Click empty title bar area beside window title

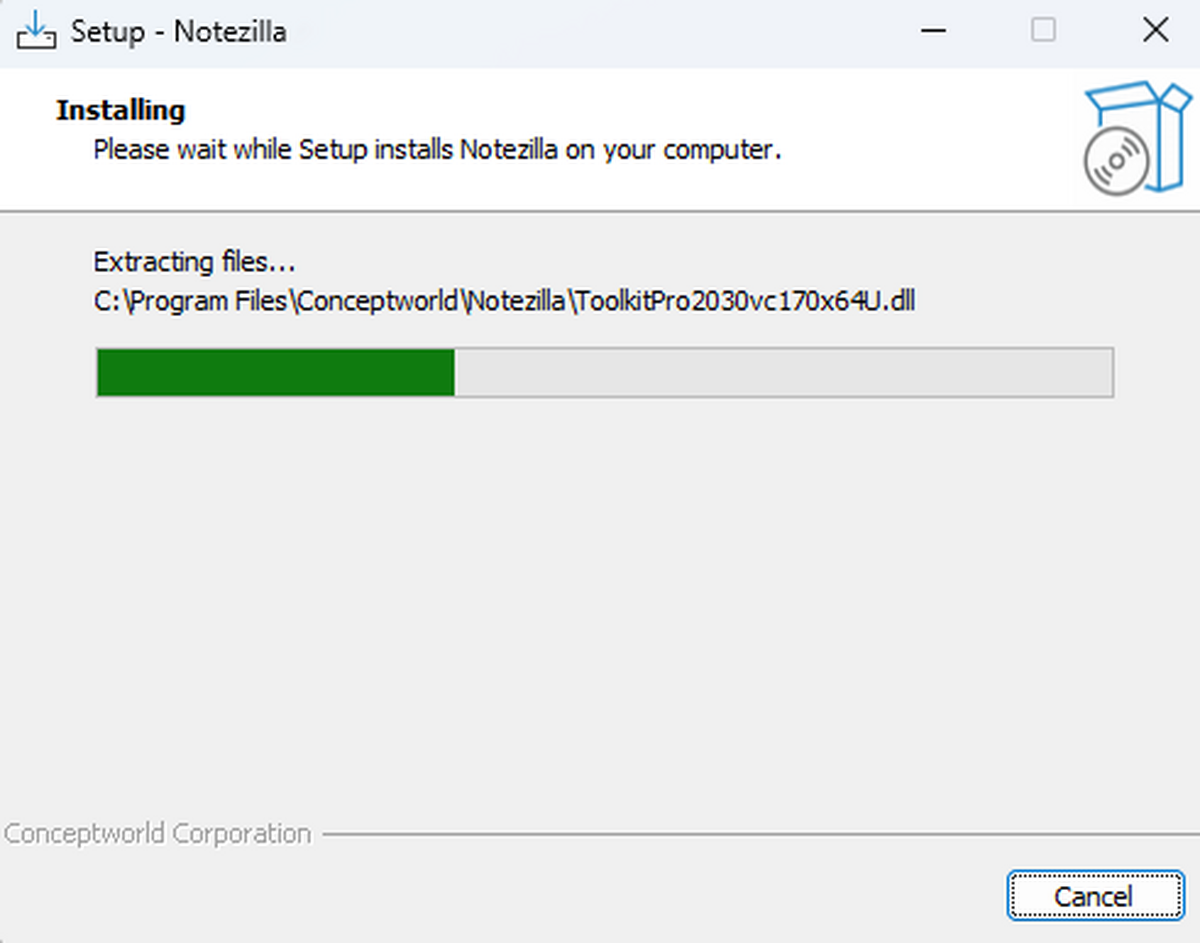[x=600, y=32]
